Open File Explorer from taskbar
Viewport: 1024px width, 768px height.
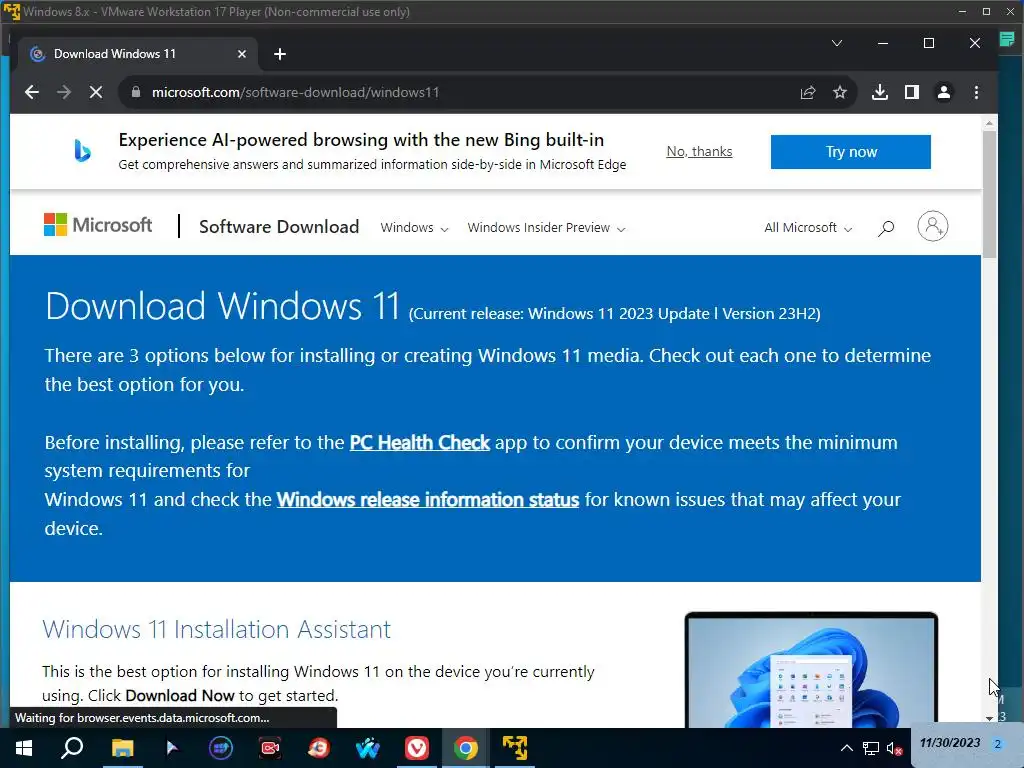pos(122,748)
